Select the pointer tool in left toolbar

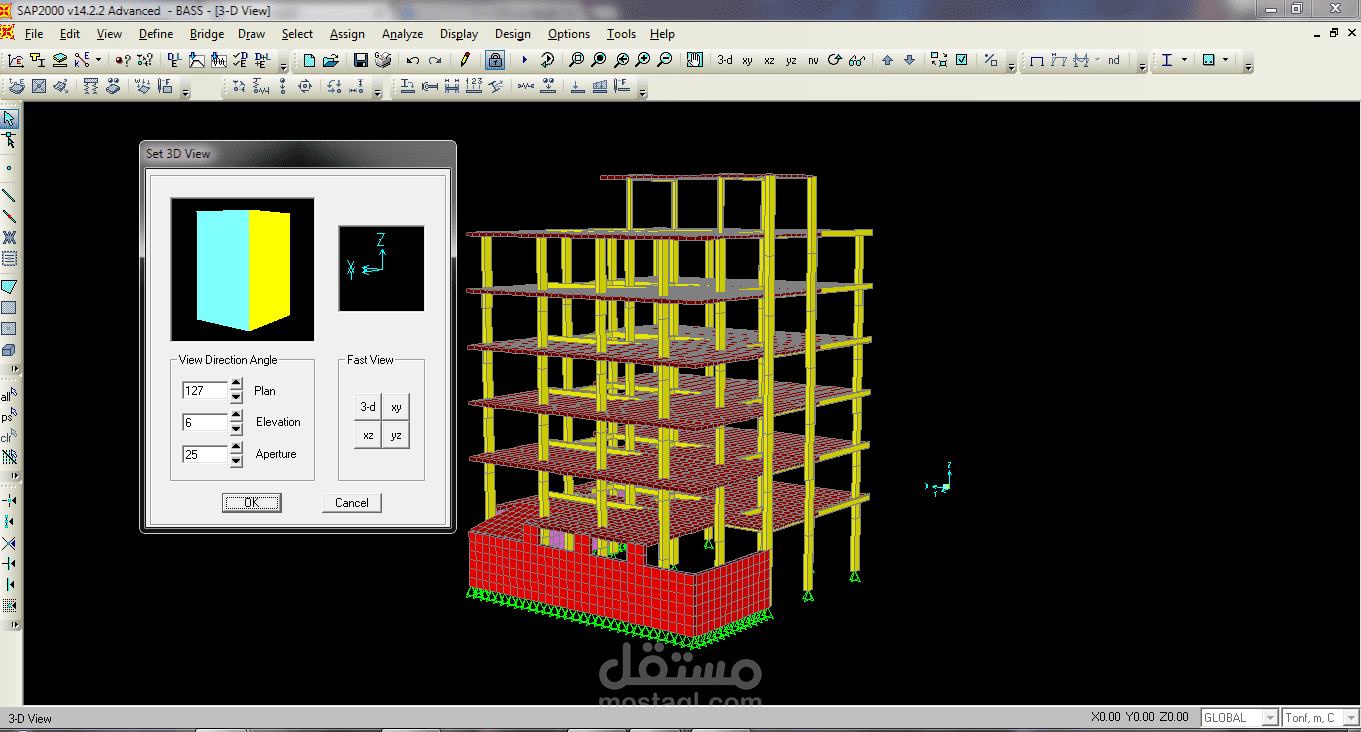[x=10, y=119]
